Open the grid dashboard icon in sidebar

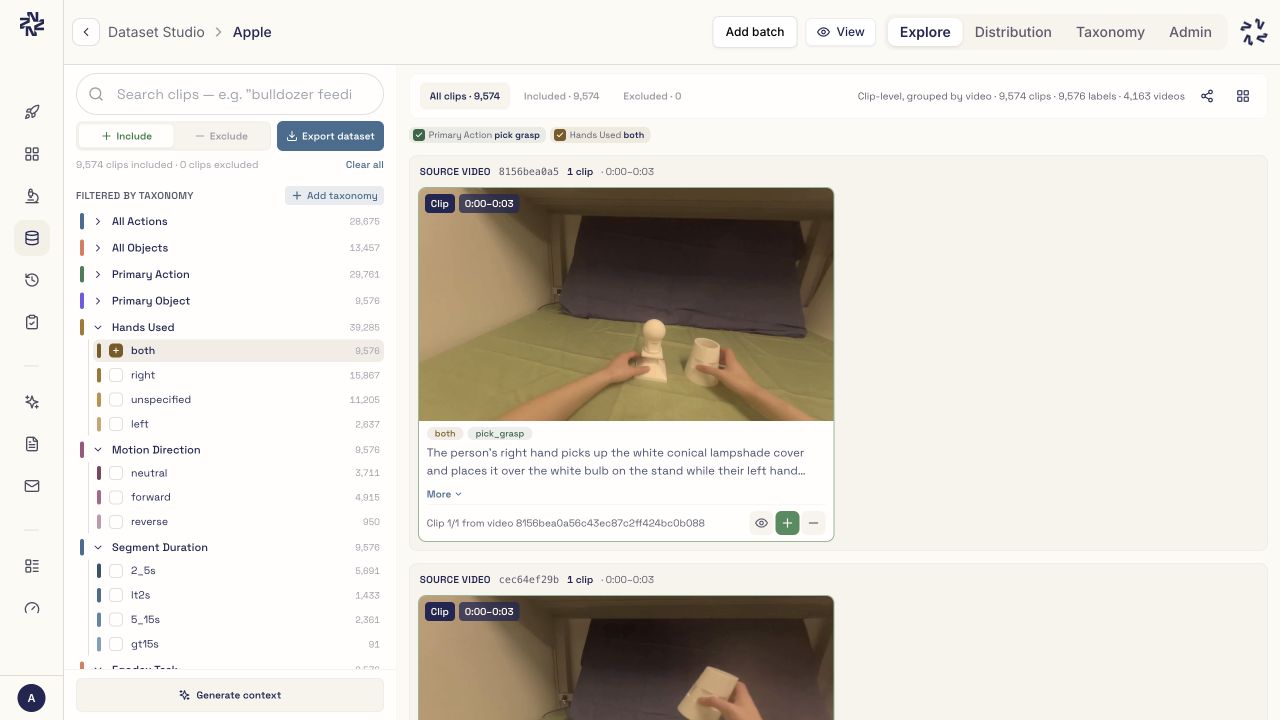point(32,154)
